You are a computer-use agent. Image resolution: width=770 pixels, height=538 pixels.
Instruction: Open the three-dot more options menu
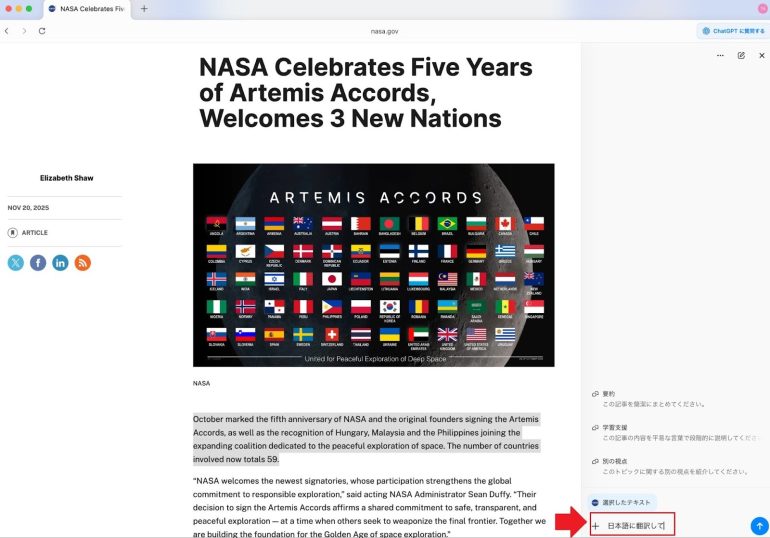point(720,56)
